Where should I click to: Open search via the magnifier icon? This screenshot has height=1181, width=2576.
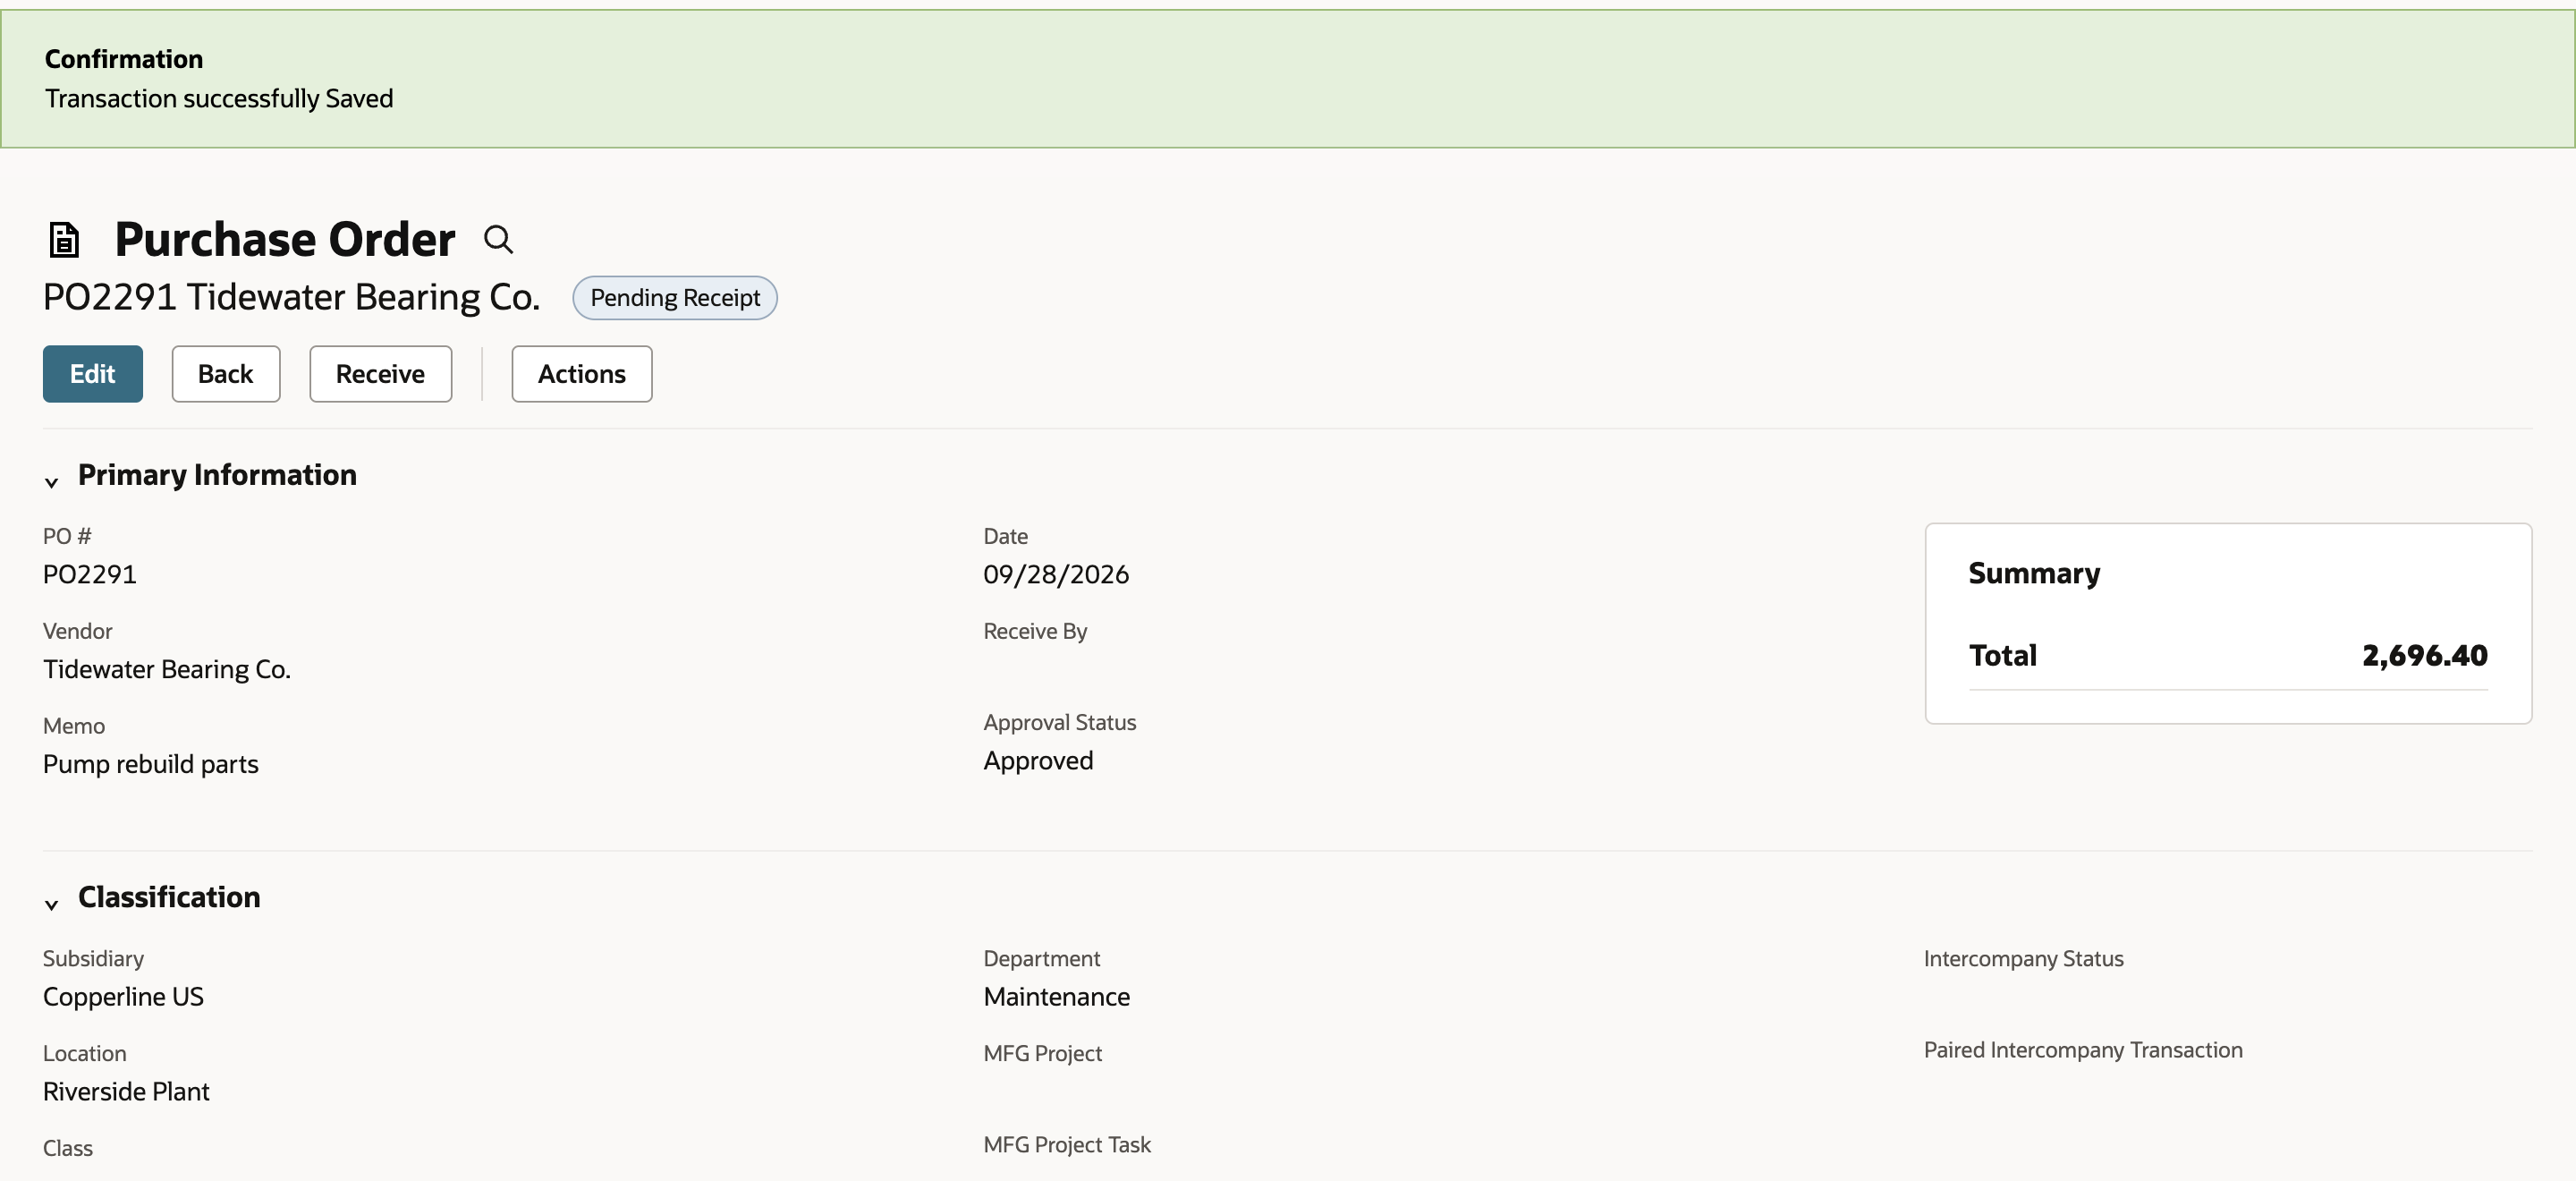(498, 240)
